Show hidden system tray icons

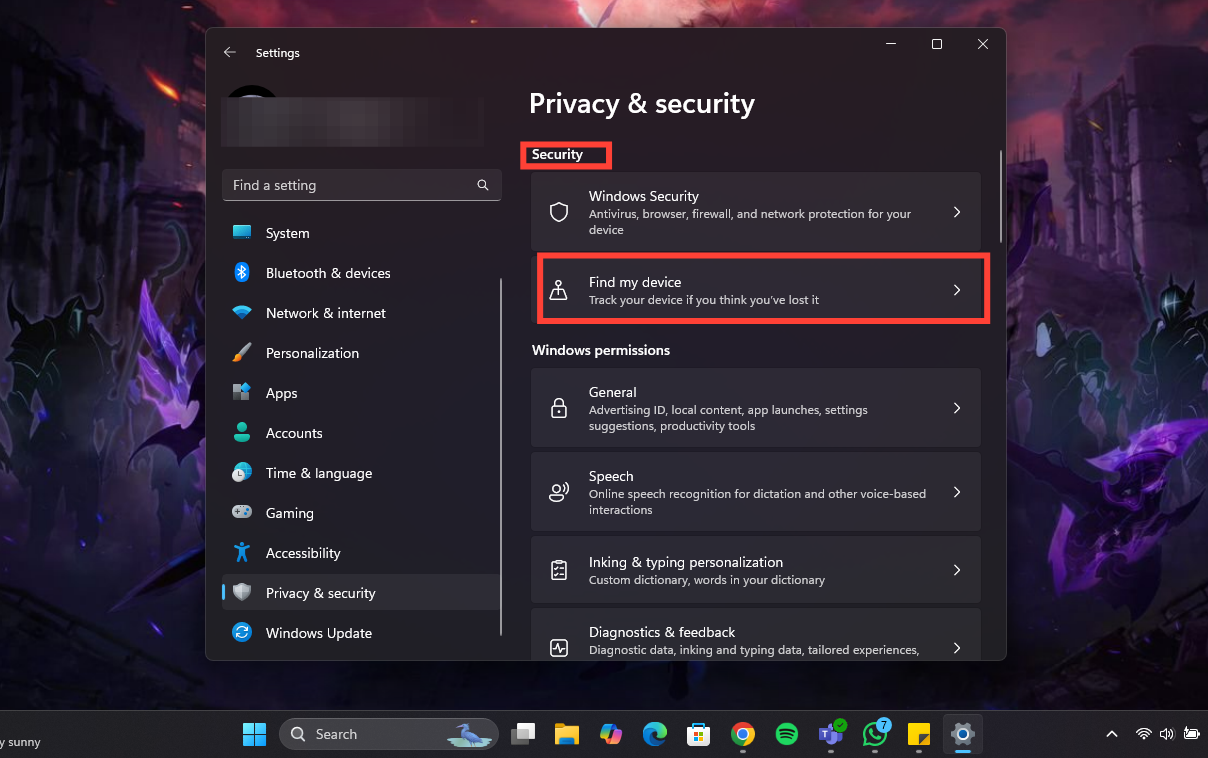click(1112, 734)
